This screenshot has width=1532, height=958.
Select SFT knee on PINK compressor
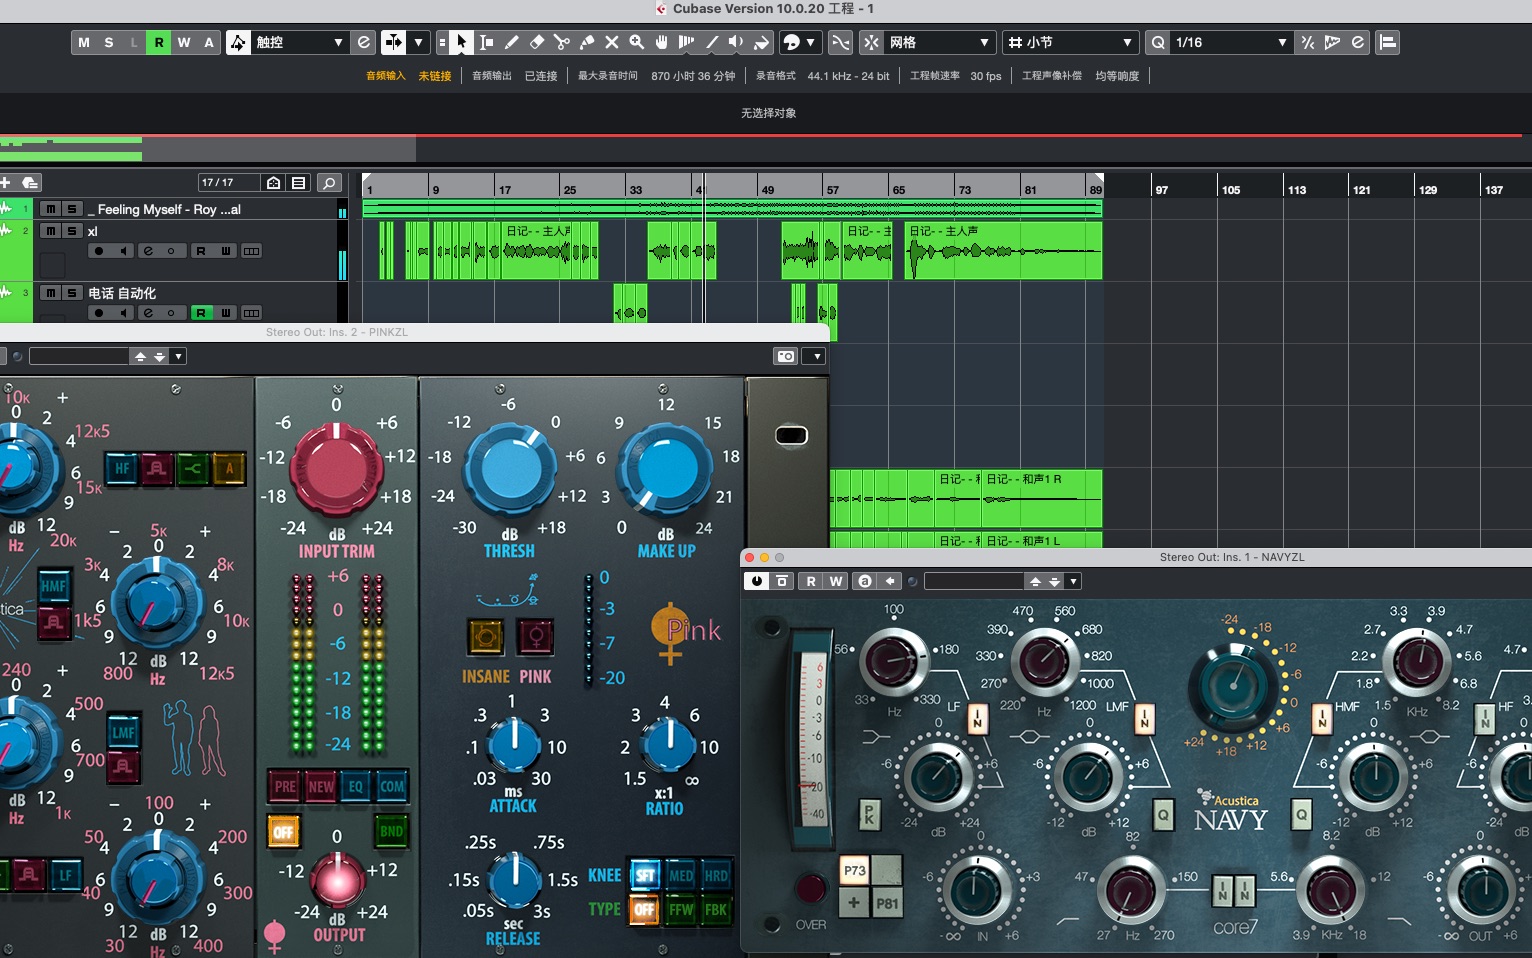645,875
